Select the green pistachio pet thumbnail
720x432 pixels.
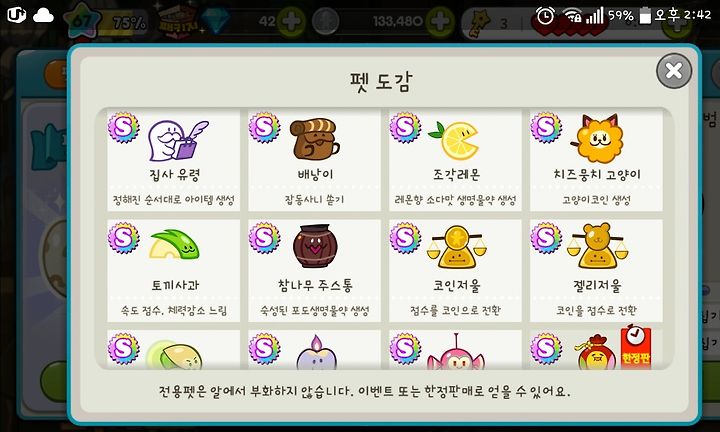[174, 355]
